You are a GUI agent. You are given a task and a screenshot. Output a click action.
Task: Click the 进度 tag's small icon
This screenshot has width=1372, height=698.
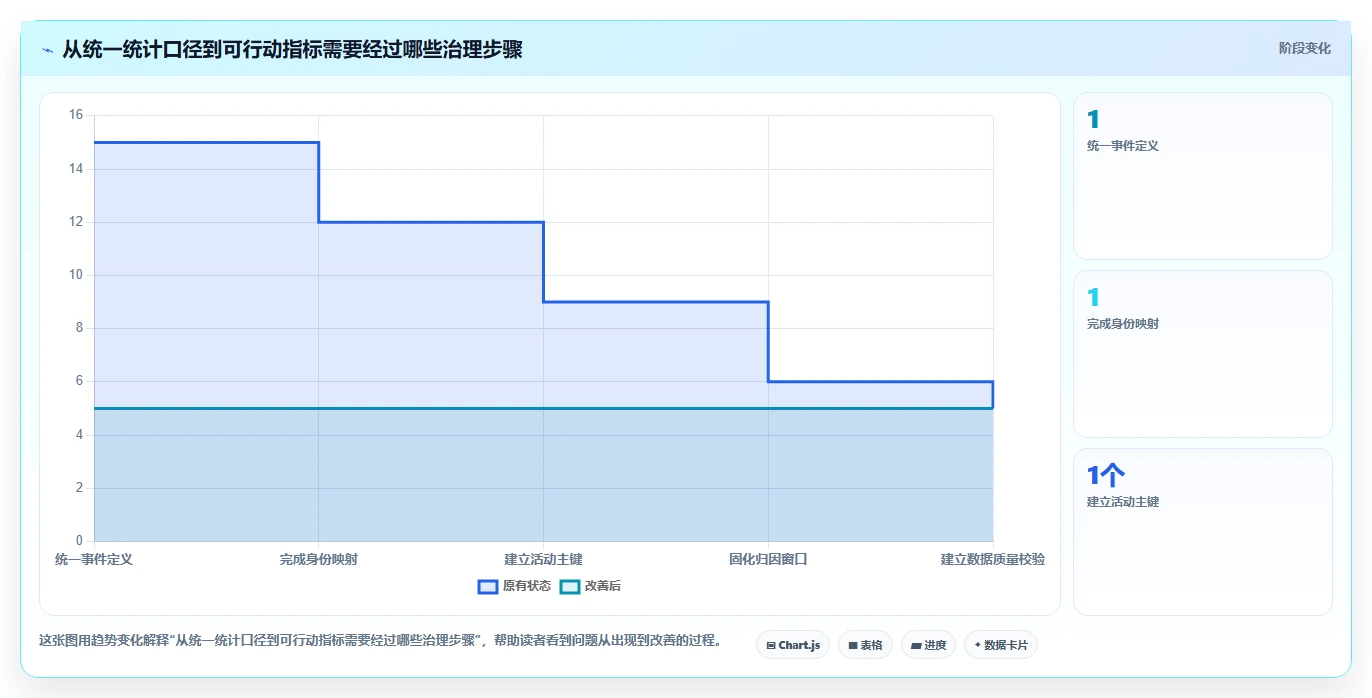916,646
